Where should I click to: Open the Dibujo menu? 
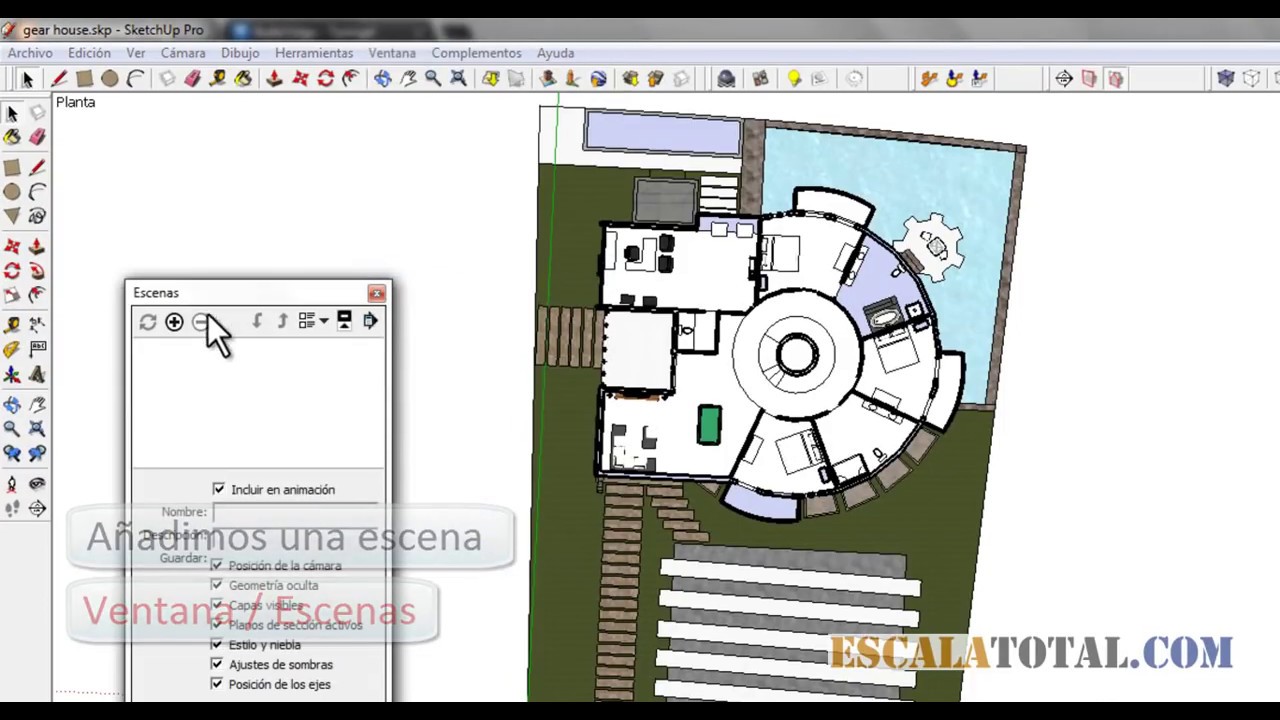coord(240,53)
